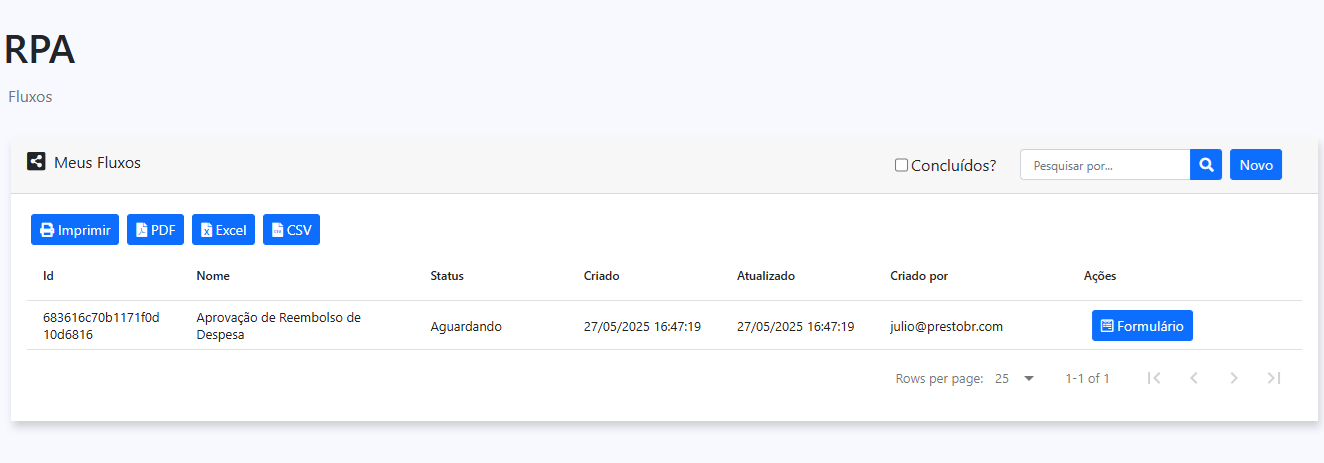Open the Formulário for the reimbursement flow
Viewport: 1324px width, 463px height.
click(1142, 326)
